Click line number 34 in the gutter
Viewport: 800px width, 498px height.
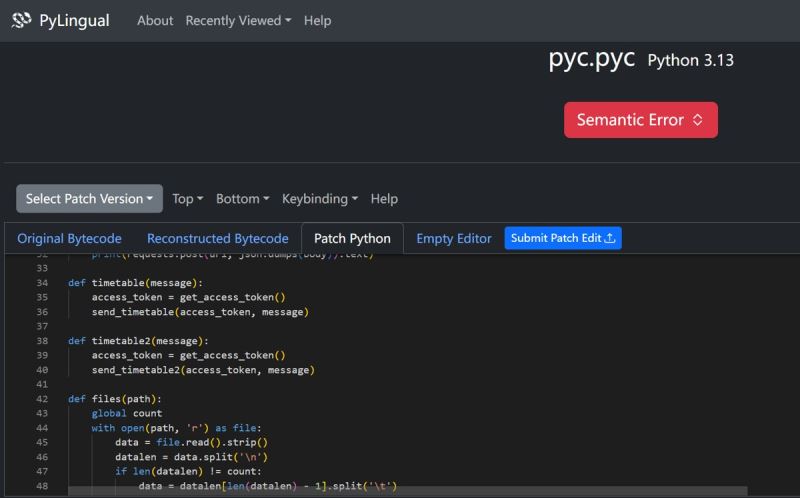[42, 283]
